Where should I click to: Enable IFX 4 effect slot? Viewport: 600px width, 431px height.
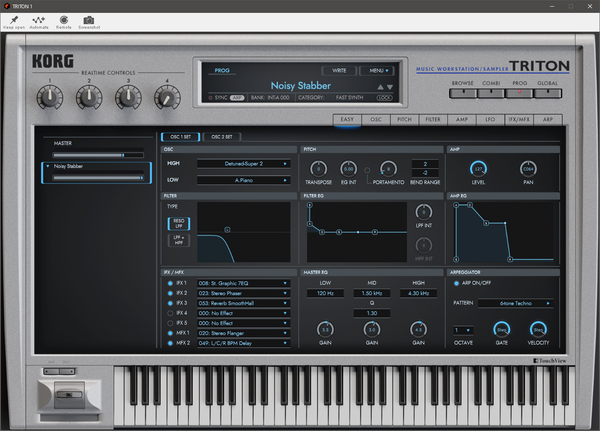pyautogui.click(x=170, y=313)
